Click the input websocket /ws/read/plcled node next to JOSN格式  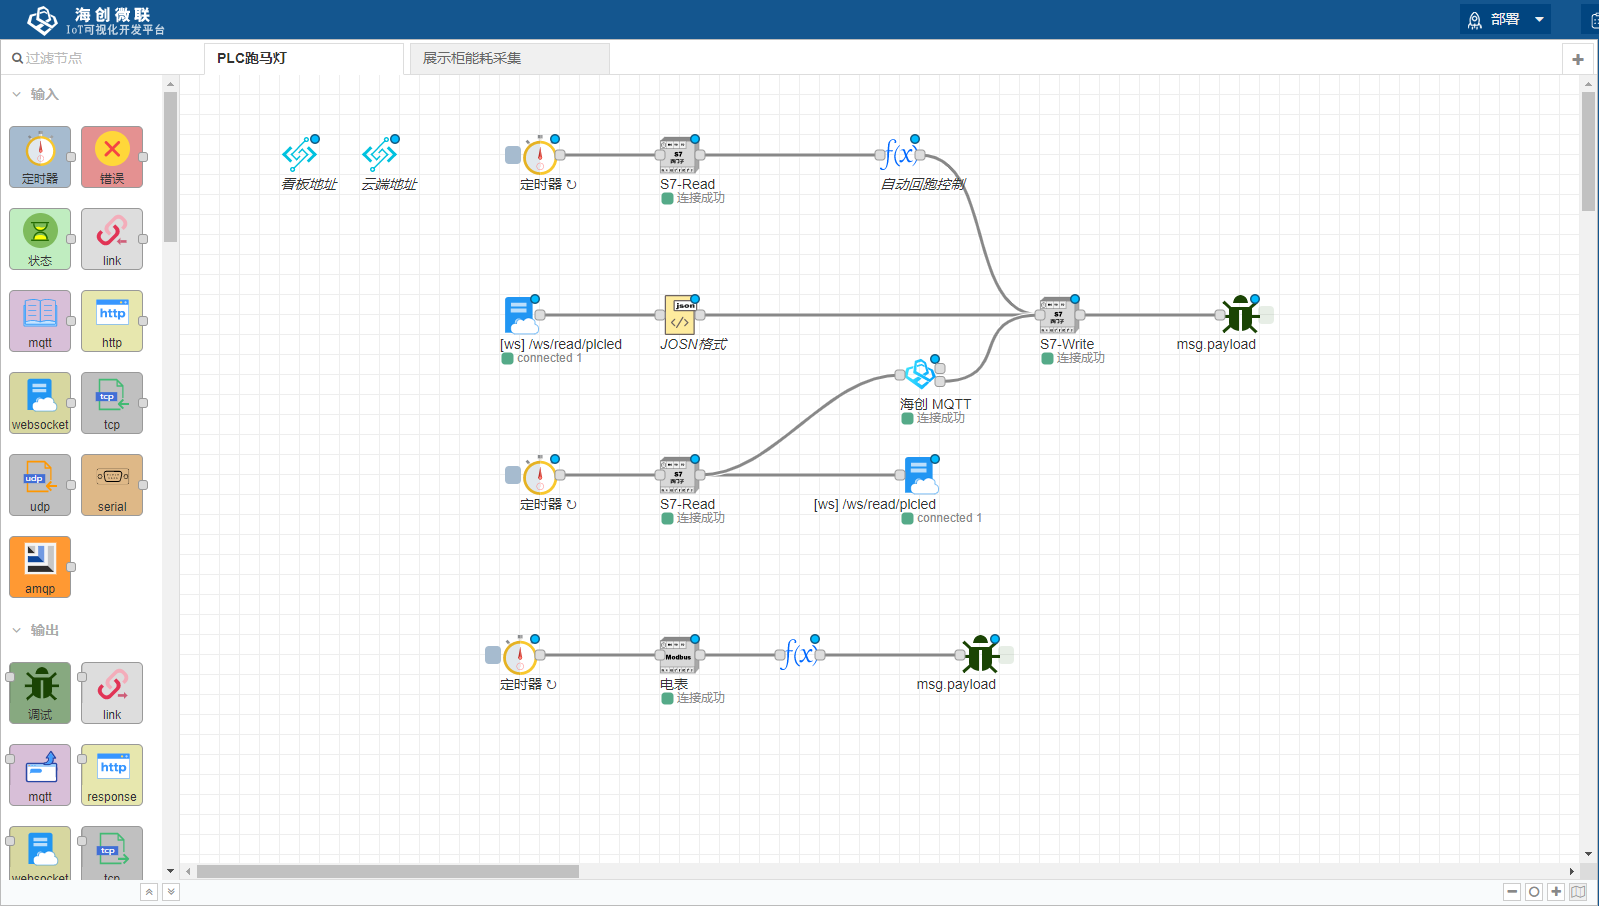[x=520, y=315]
